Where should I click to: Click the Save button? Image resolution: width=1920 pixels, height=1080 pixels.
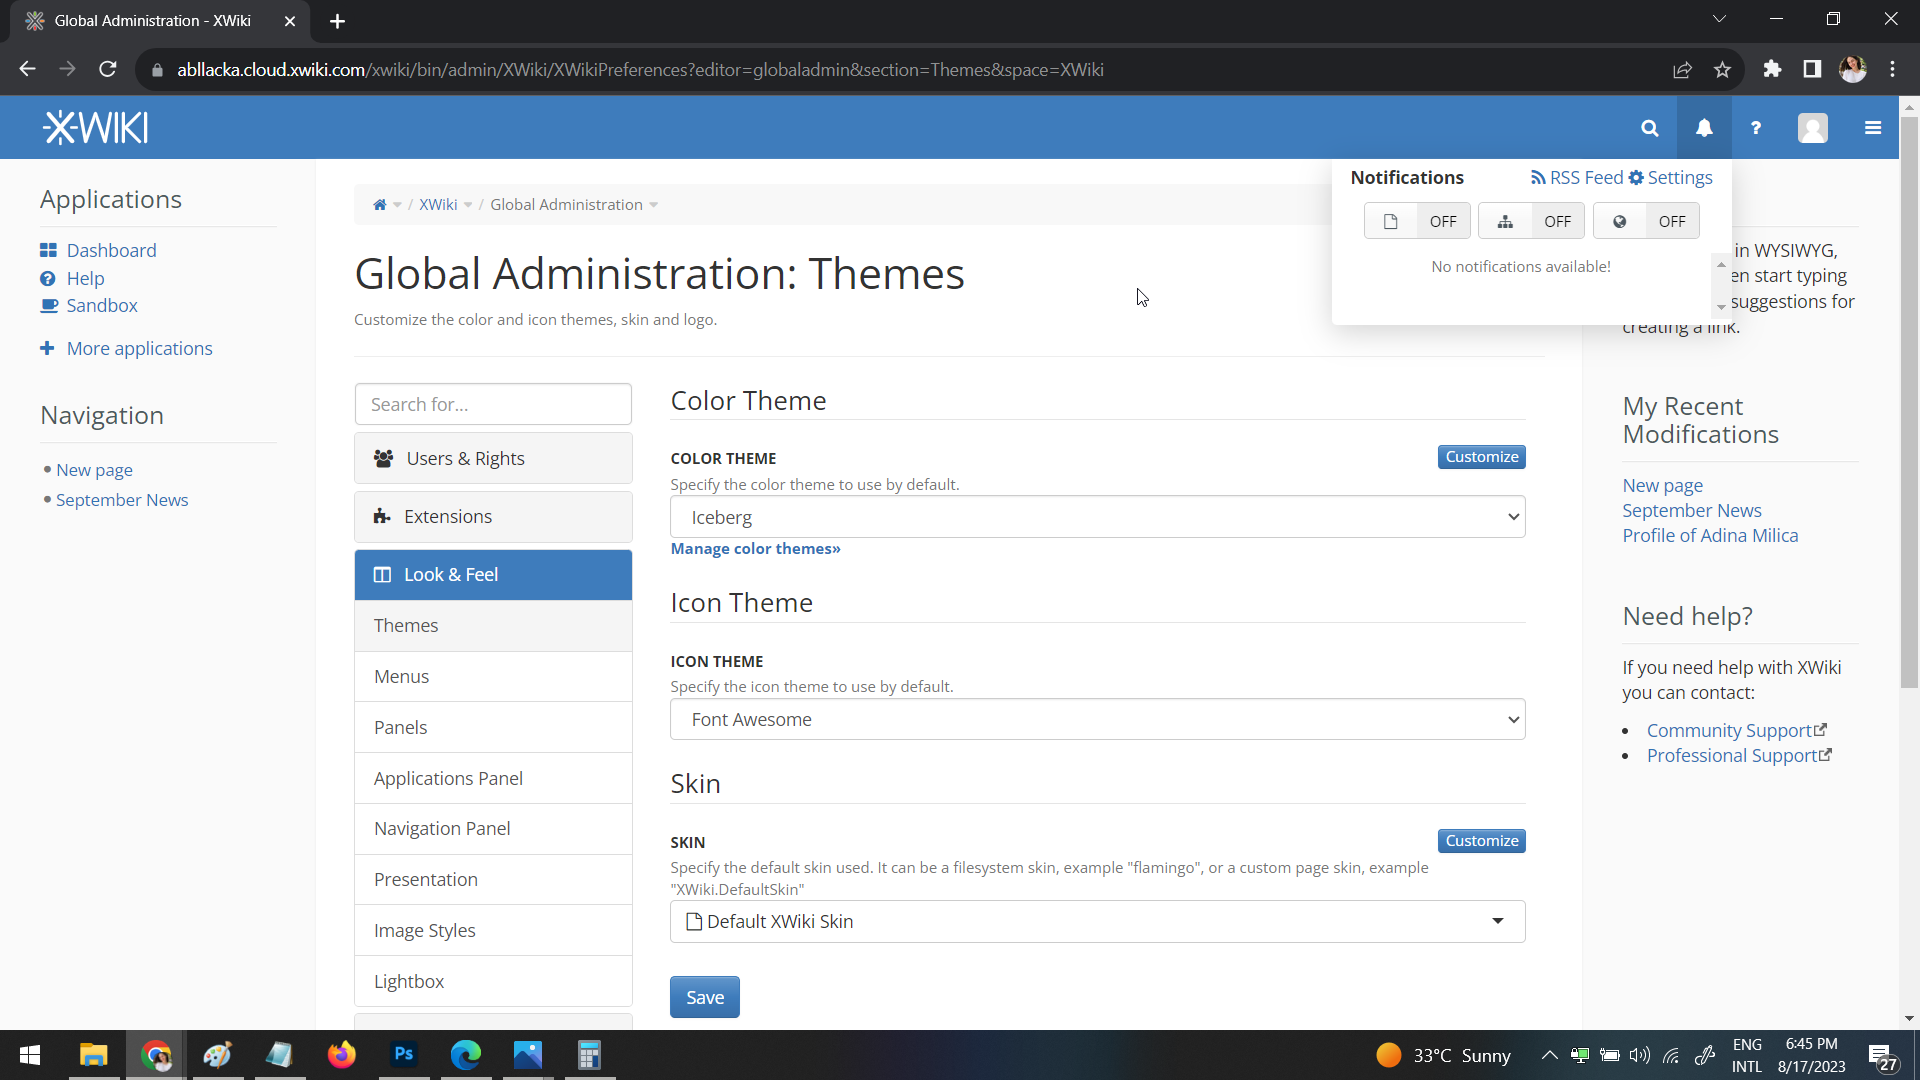point(704,997)
